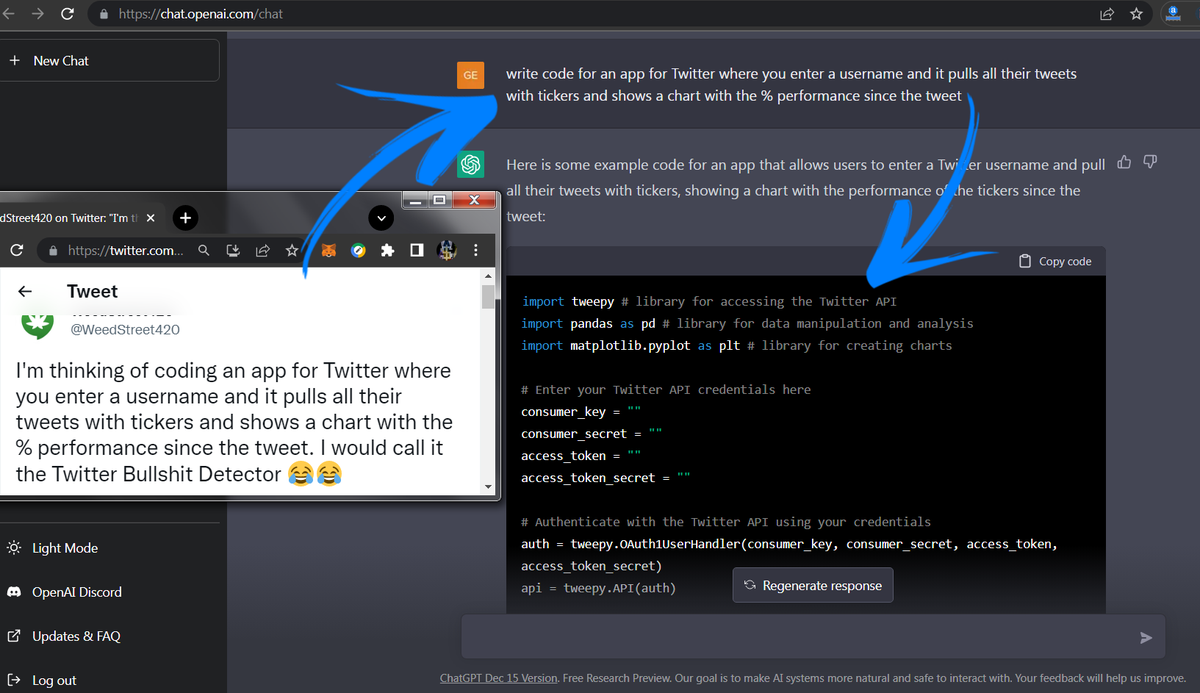Click "Tweet" heading text
1200x693 pixels.
(92, 291)
